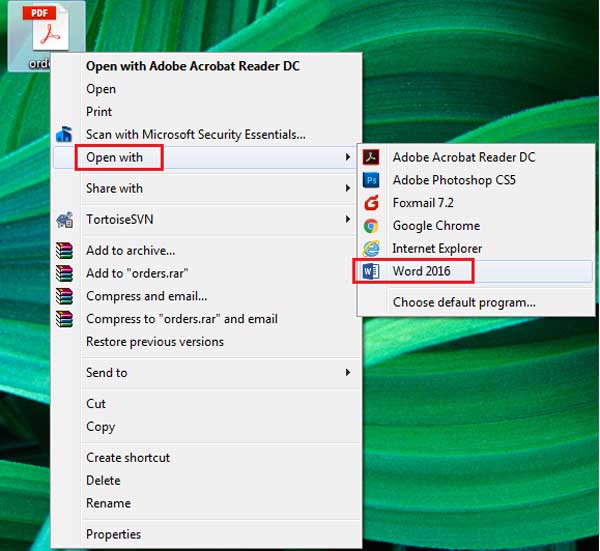The width and height of the screenshot is (600, 551).
Task: Select the Open with menu entry
Action: pyautogui.click(x=203, y=157)
